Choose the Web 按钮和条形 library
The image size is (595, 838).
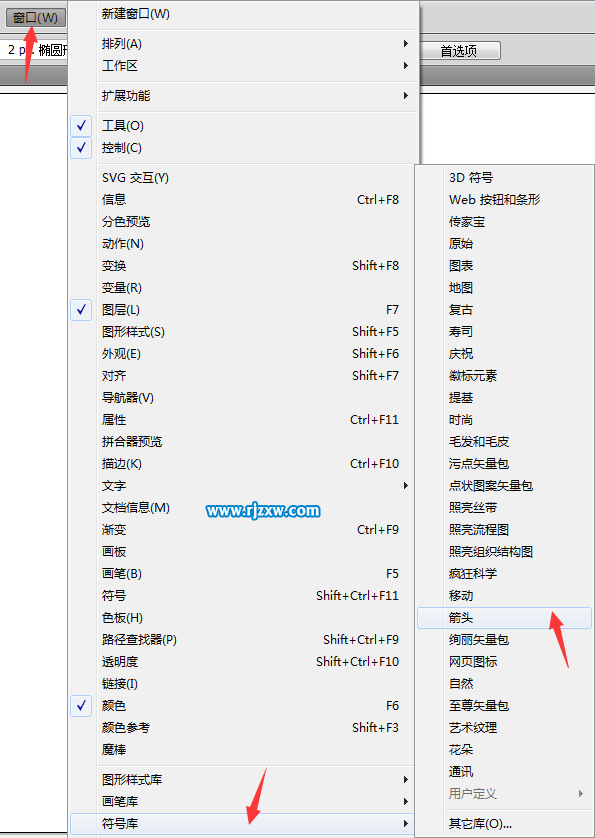504,199
